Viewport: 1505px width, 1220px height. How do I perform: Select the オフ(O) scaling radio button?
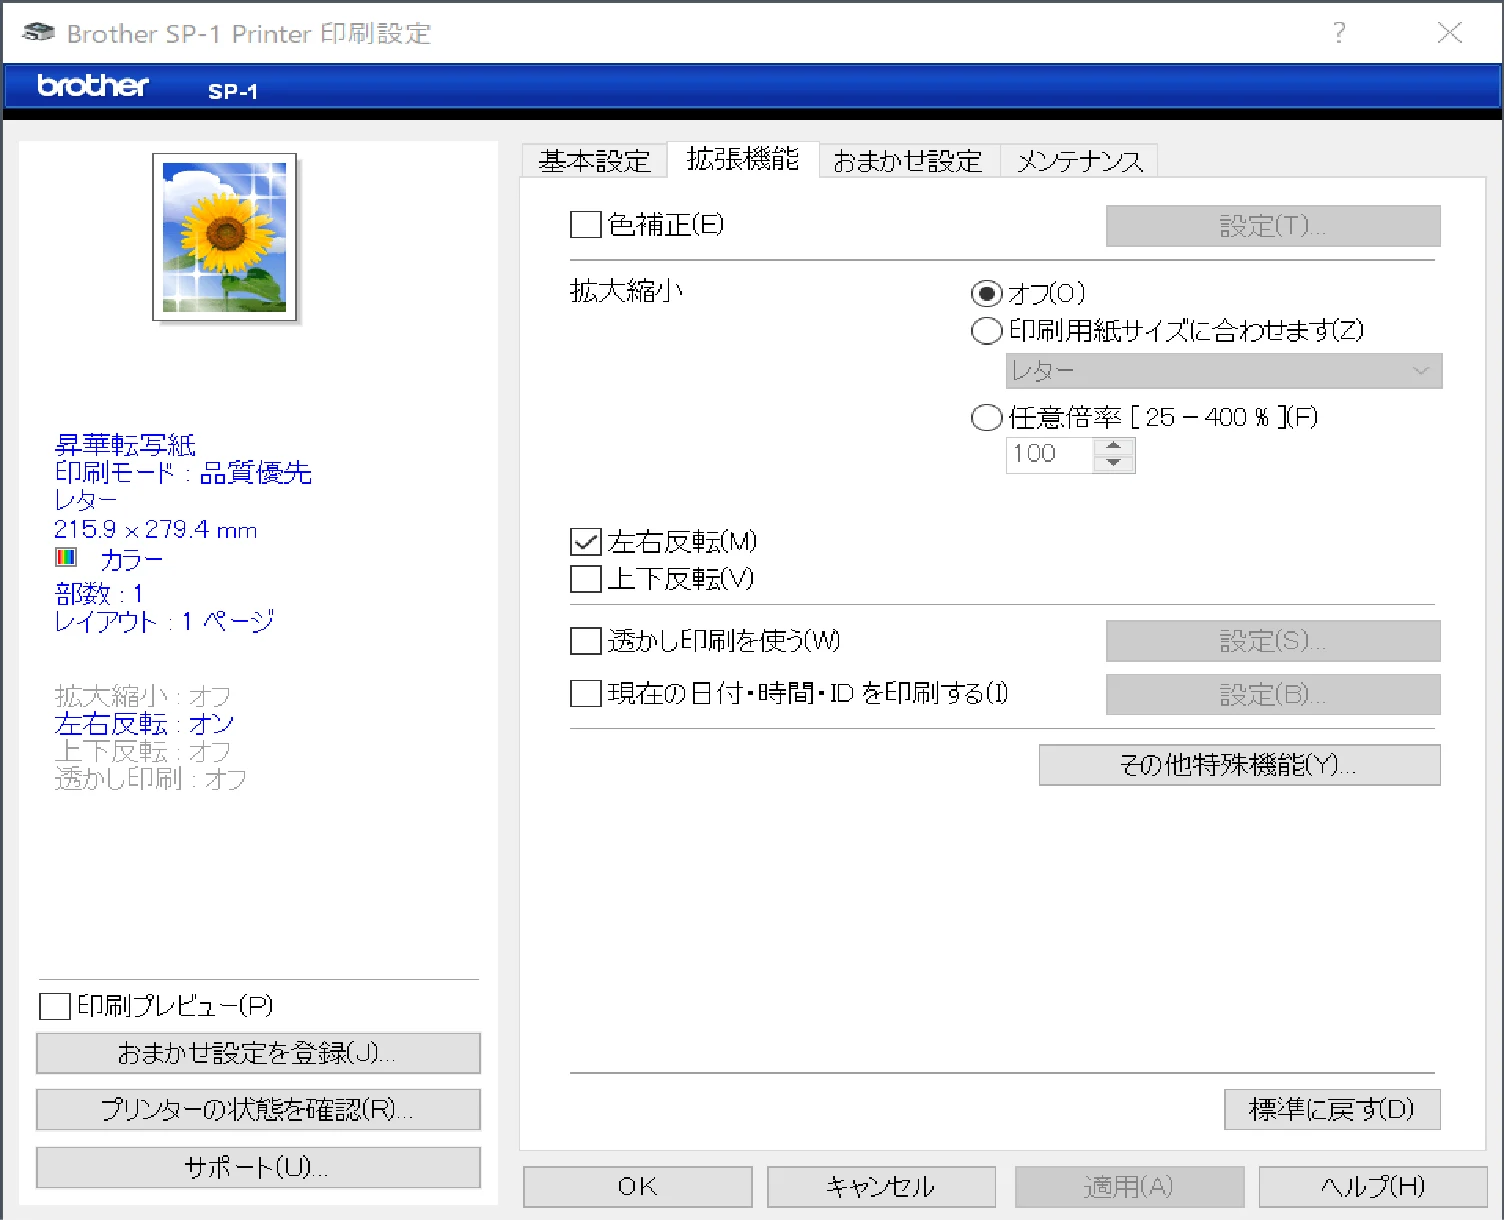click(x=986, y=293)
